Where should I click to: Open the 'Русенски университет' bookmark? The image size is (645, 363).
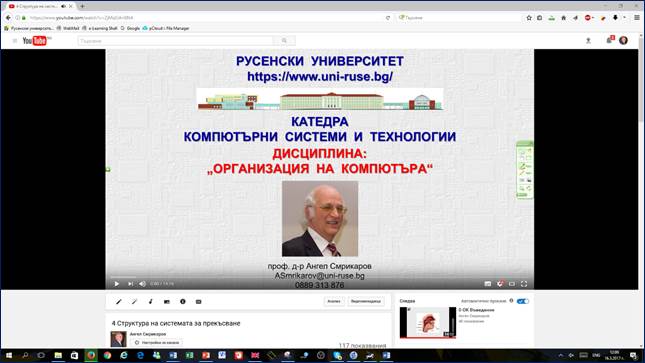click(x=29, y=28)
